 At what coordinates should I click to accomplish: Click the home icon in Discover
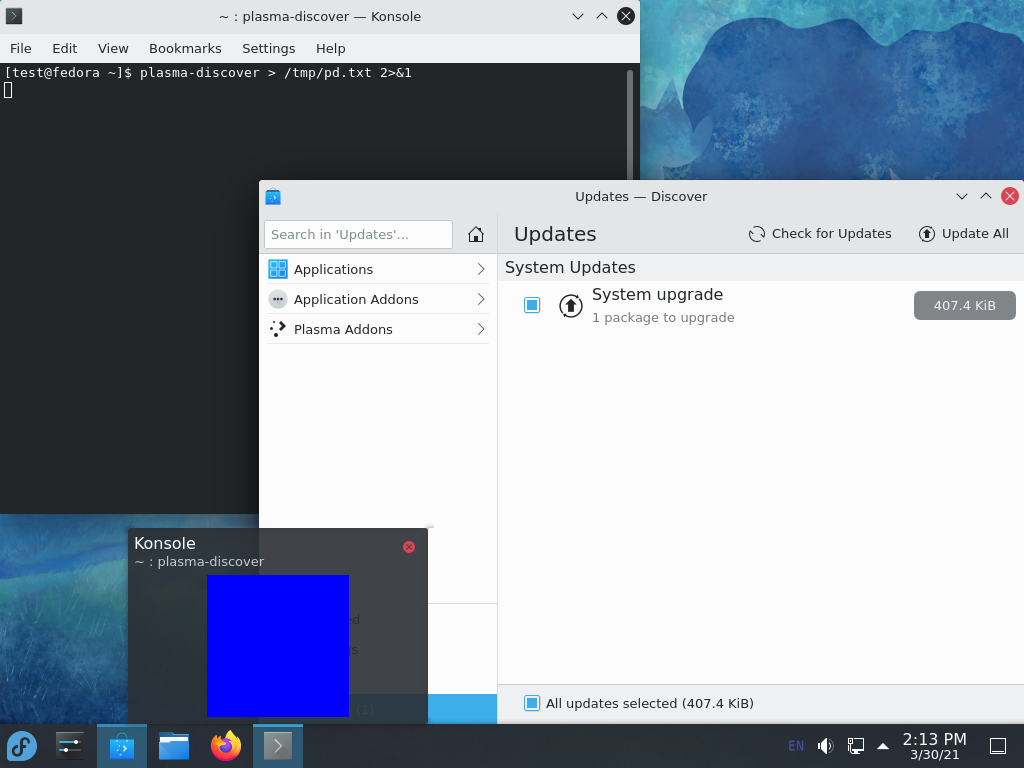pos(476,234)
